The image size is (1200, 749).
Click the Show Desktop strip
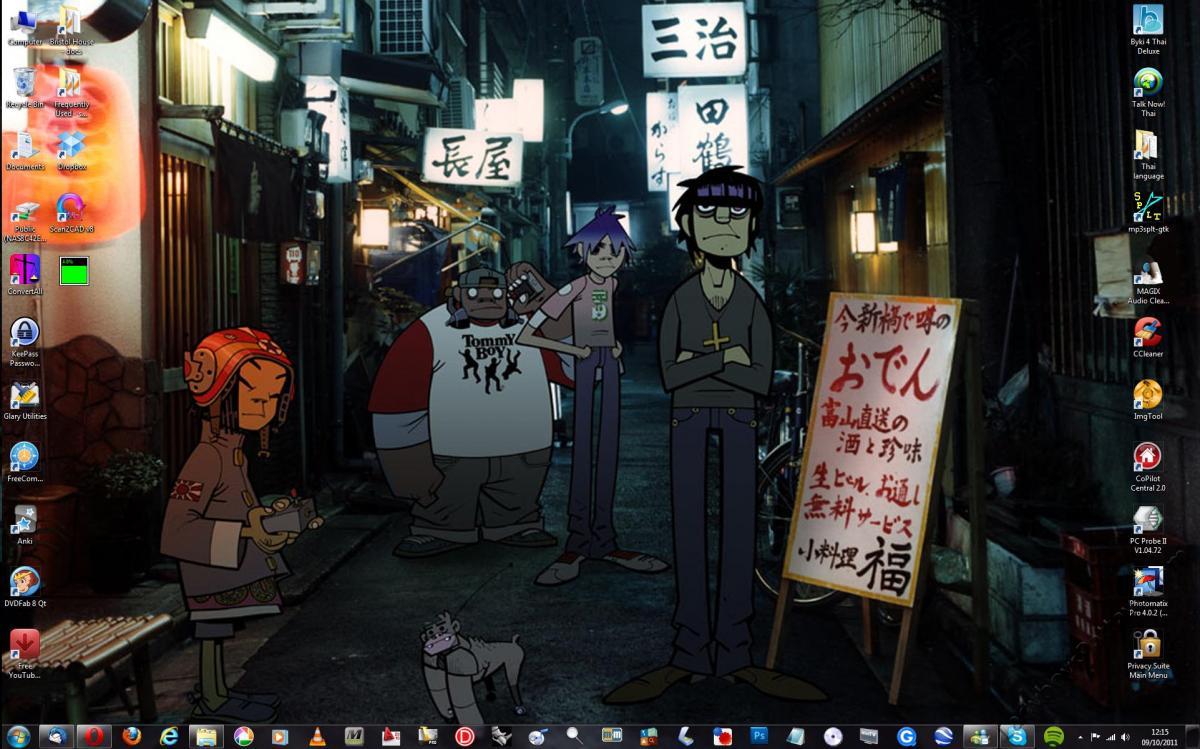pyautogui.click(x=1192, y=737)
